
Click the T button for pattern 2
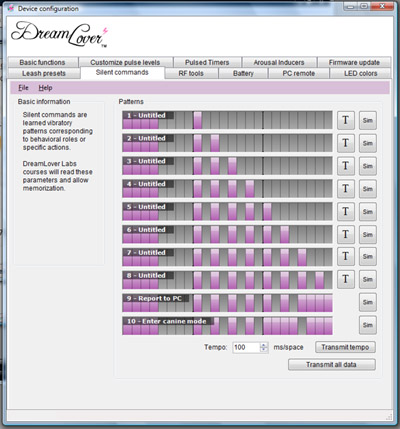(x=346, y=143)
